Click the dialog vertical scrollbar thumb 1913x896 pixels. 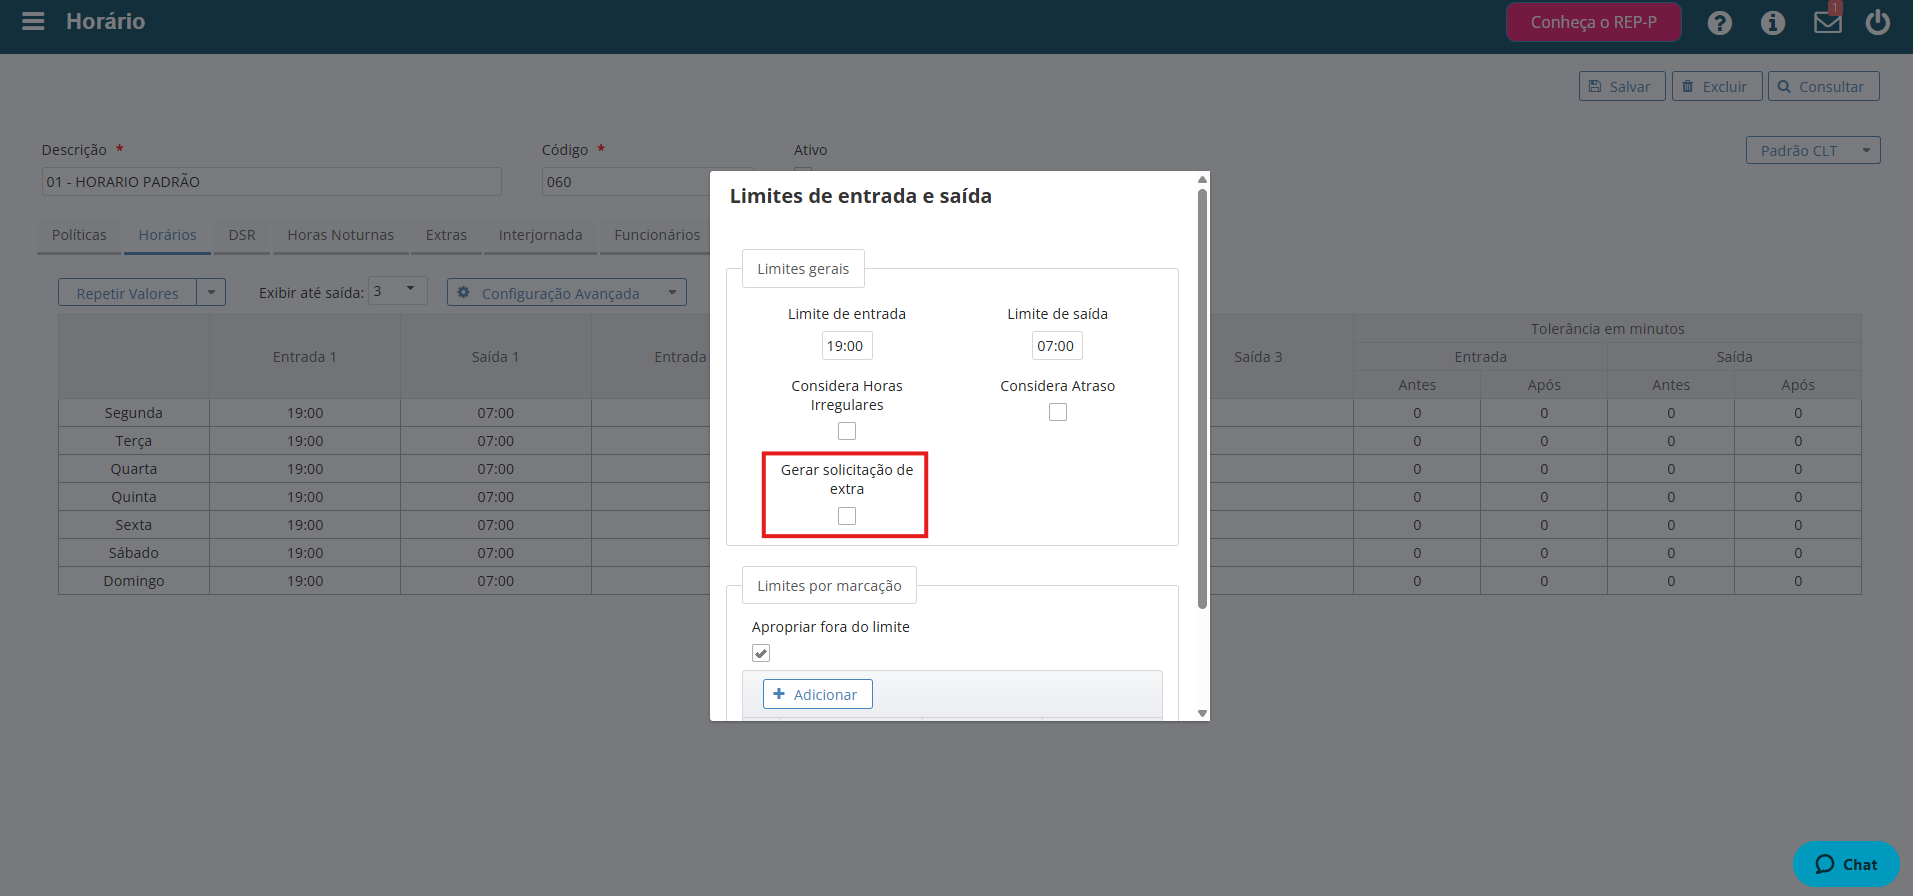click(x=1202, y=398)
